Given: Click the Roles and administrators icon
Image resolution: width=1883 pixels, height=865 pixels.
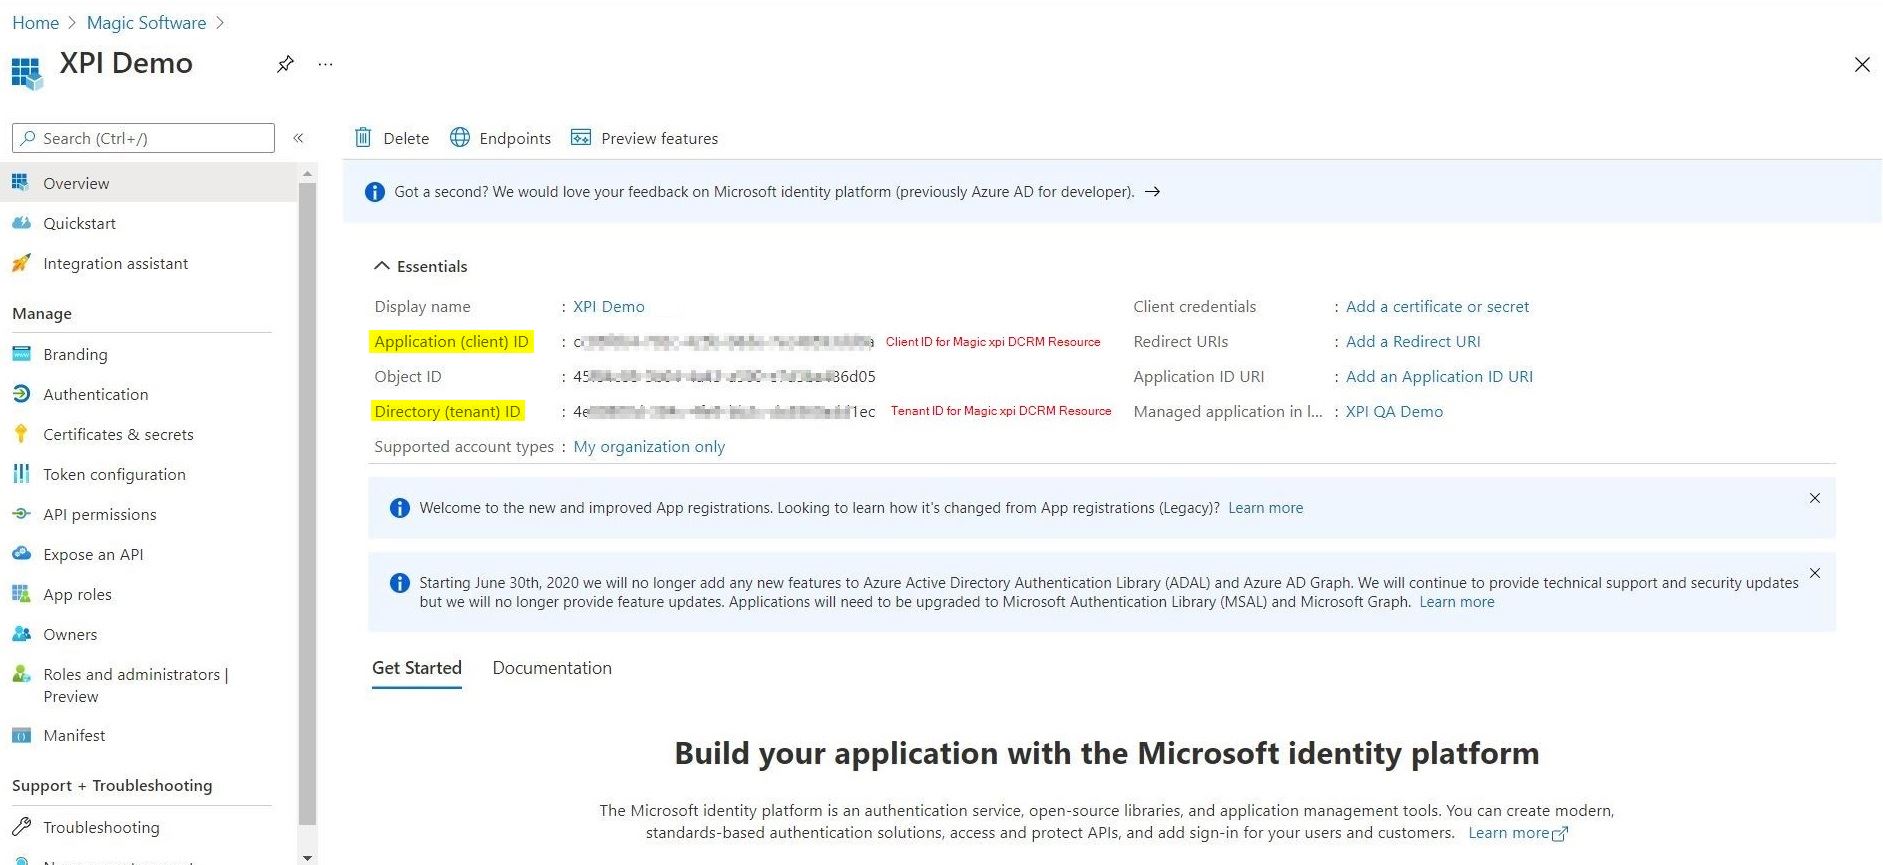Looking at the screenshot, I should pyautogui.click(x=21, y=674).
